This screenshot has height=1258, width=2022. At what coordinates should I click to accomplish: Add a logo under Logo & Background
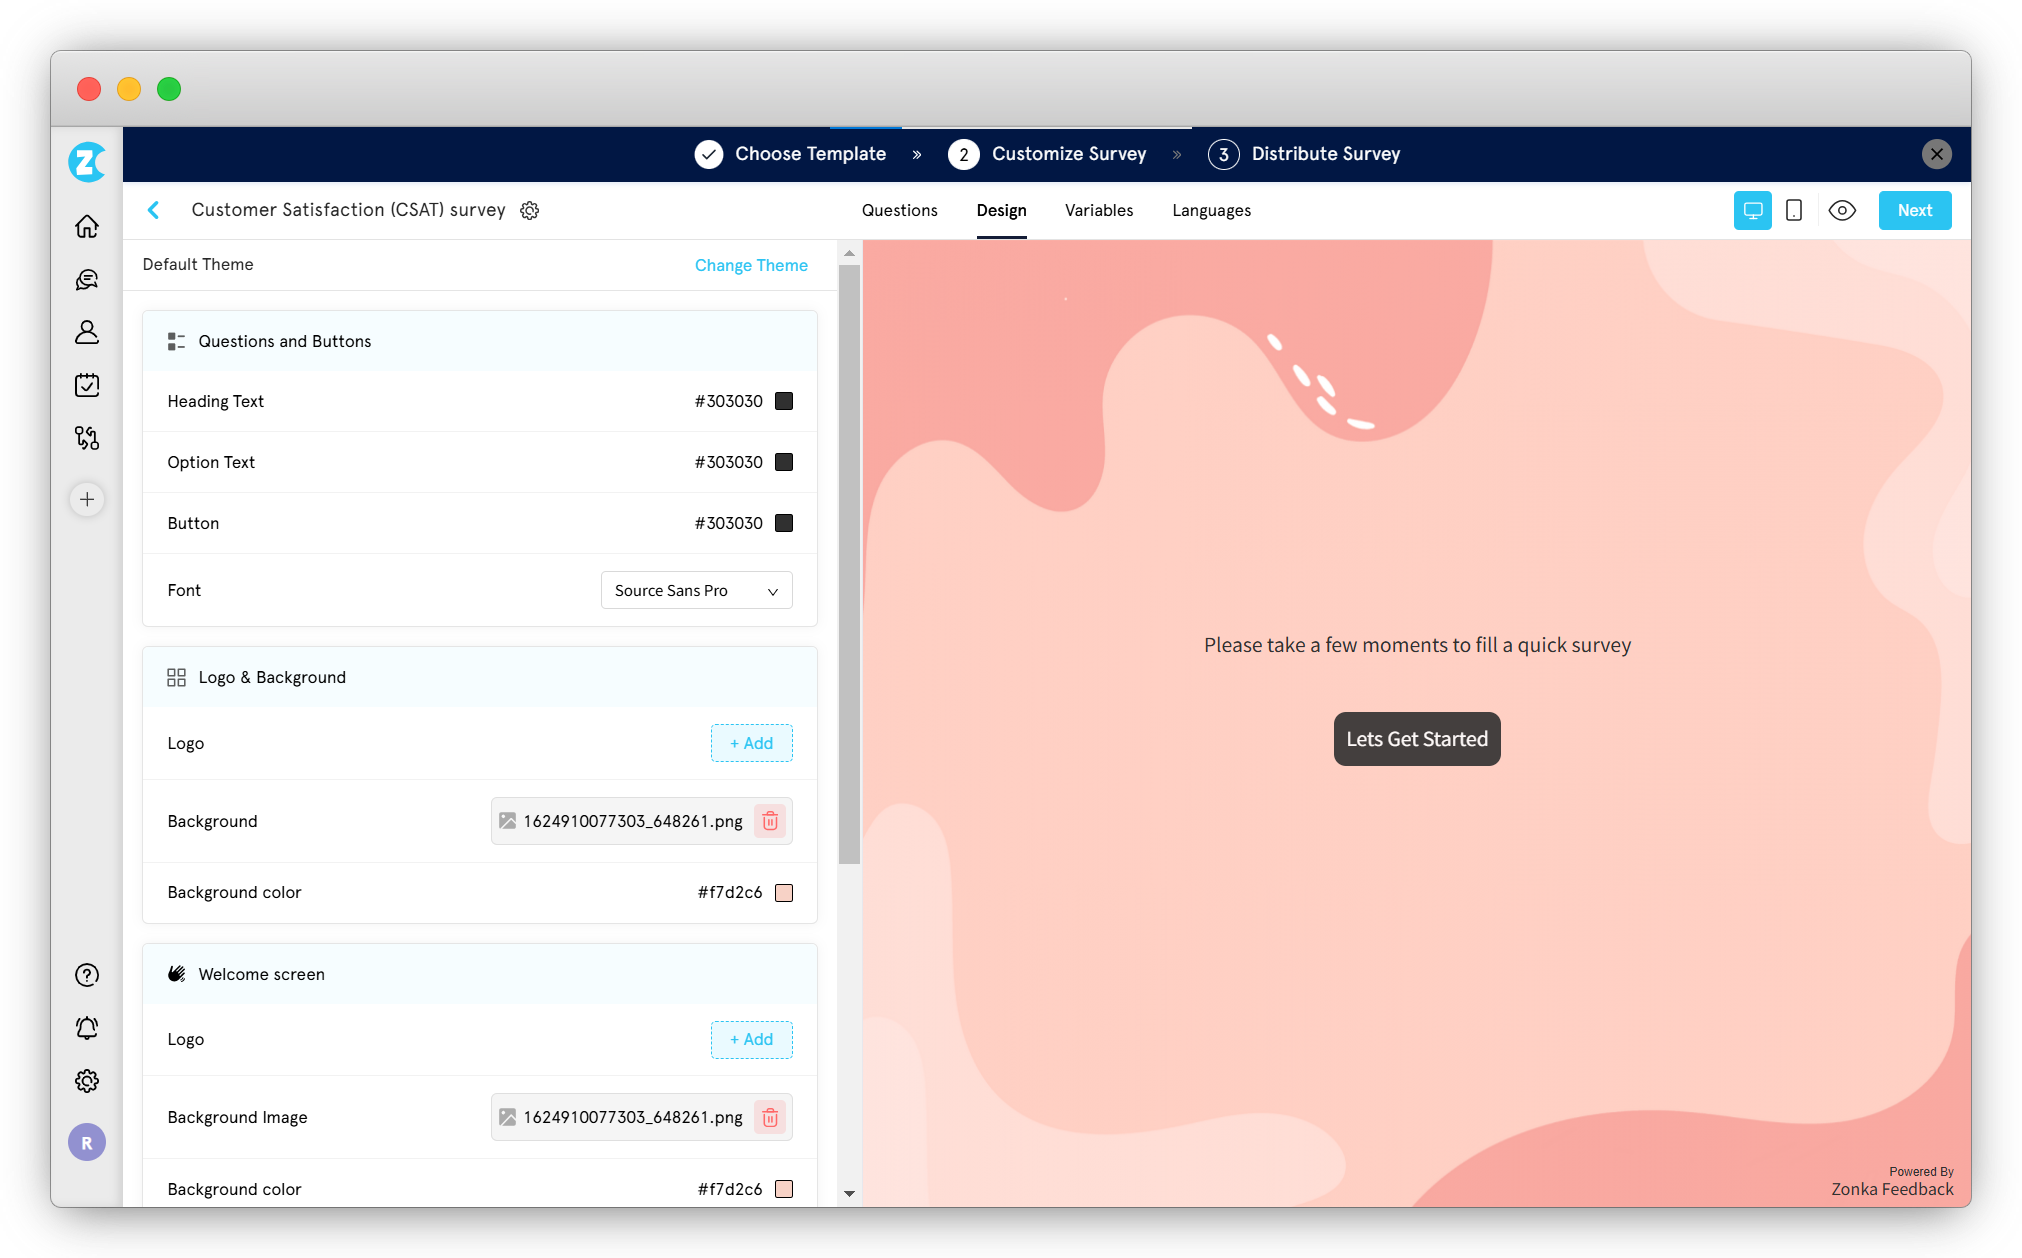click(x=751, y=743)
